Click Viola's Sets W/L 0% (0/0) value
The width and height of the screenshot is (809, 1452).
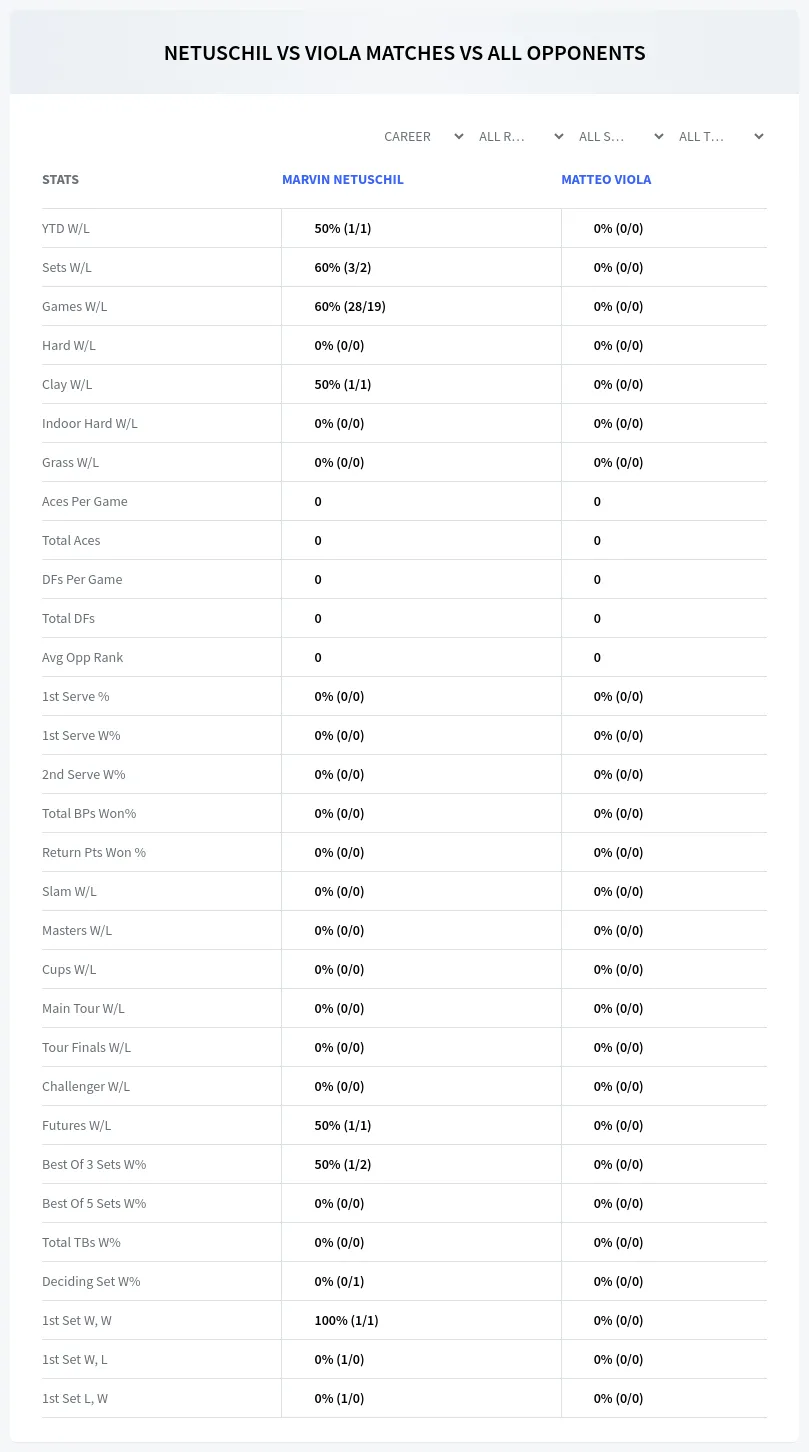click(618, 267)
